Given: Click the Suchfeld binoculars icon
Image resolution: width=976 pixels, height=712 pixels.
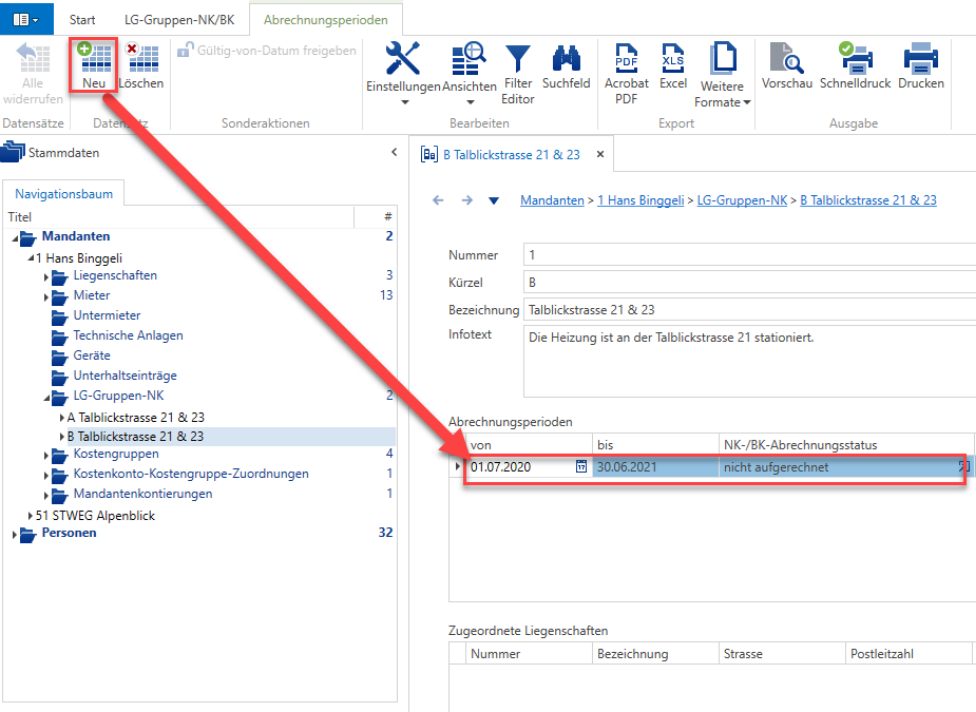Looking at the screenshot, I should click(566, 59).
